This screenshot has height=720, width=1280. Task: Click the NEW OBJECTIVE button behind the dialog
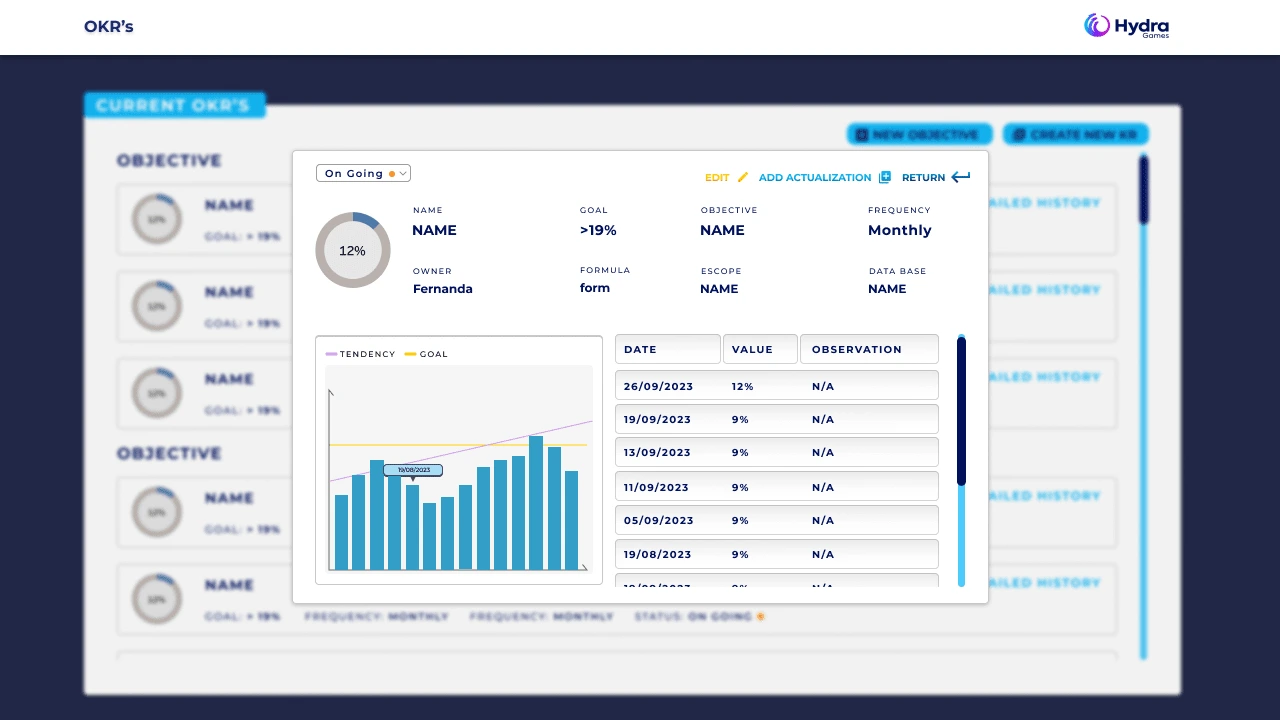pyautogui.click(x=918, y=134)
